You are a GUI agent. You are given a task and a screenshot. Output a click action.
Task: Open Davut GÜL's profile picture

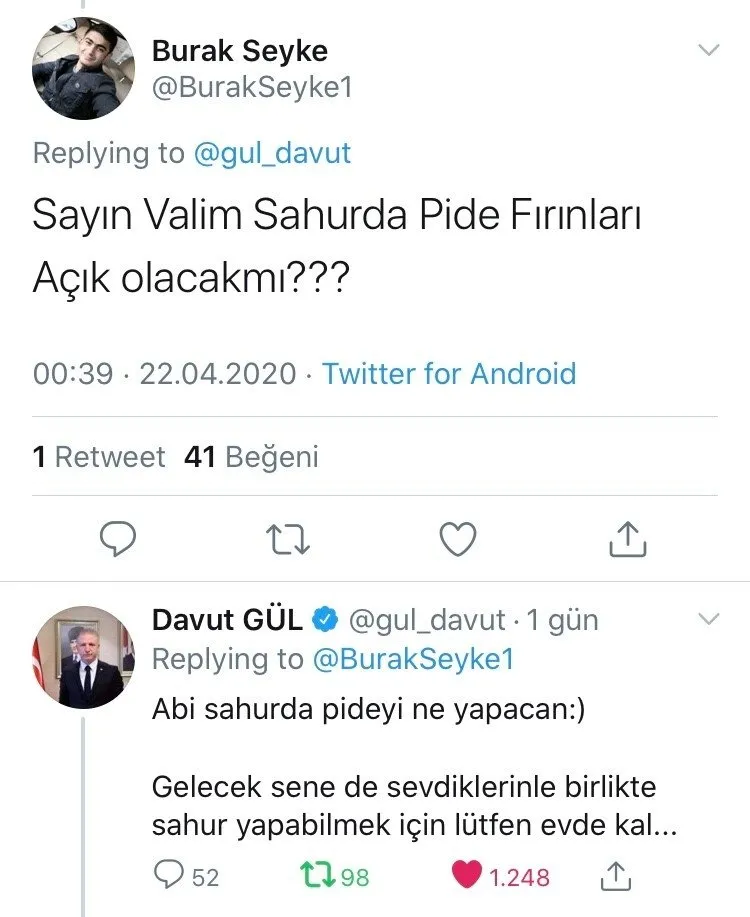84,655
